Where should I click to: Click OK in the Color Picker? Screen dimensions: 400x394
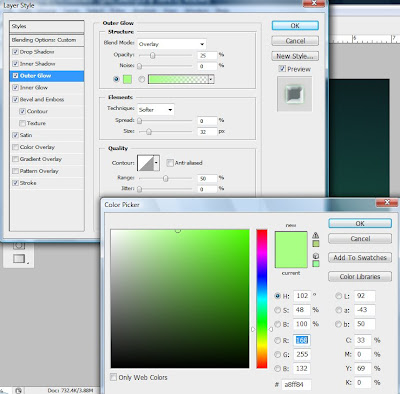(360, 223)
